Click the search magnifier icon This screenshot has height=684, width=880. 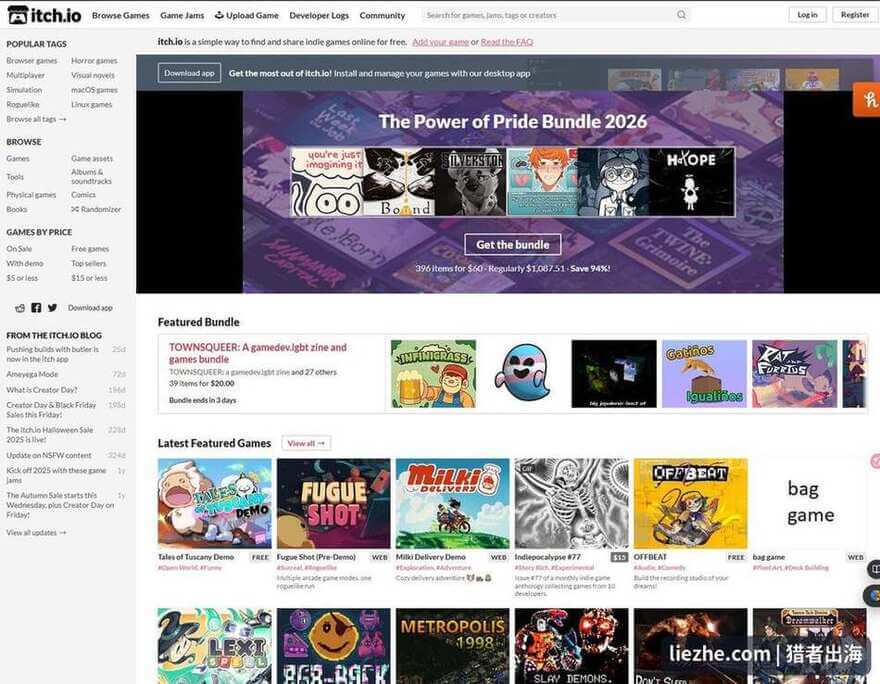681,15
